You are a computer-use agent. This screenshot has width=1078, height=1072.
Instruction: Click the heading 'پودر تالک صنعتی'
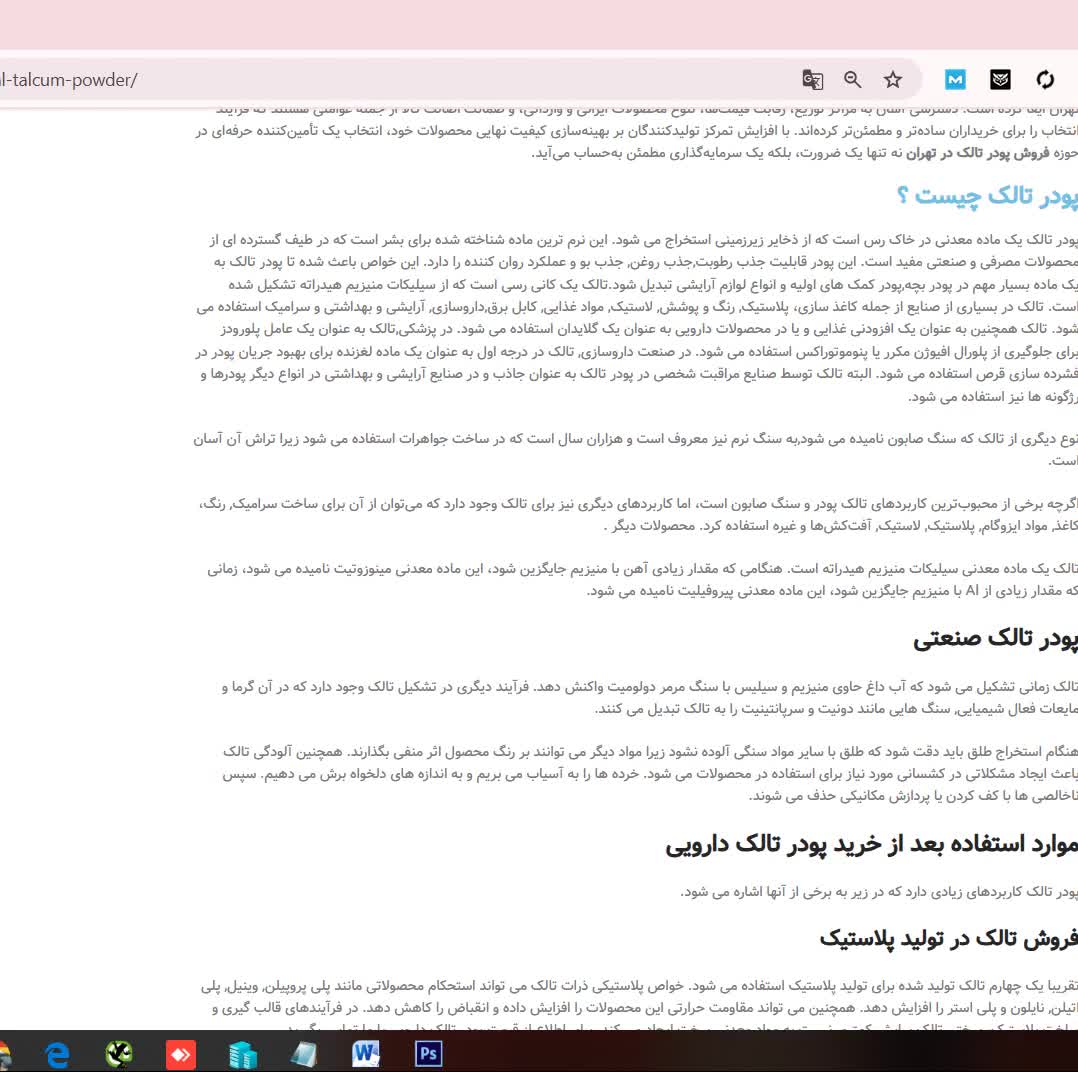point(995,639)
